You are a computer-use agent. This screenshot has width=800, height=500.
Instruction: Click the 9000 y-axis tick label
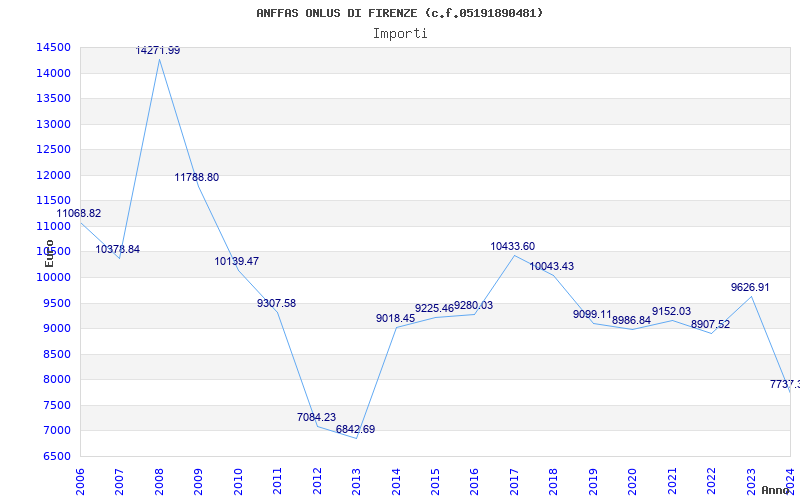pyautogui.click(x=56, y=329)
